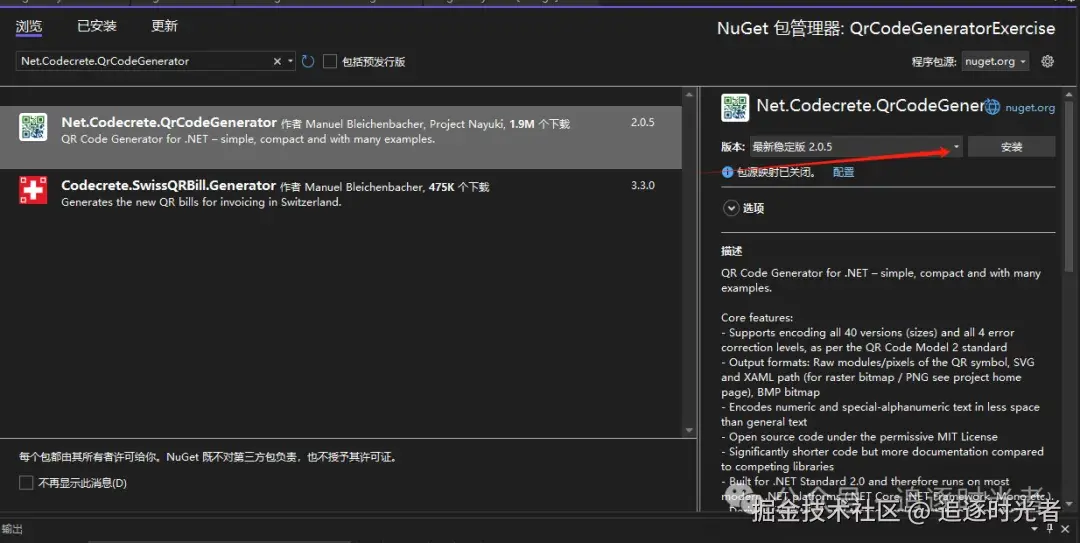This screenshot has height=543, width=1080.
Task: Pin the 输出 panel with the pushpin
Action: tap(1050, 529)
